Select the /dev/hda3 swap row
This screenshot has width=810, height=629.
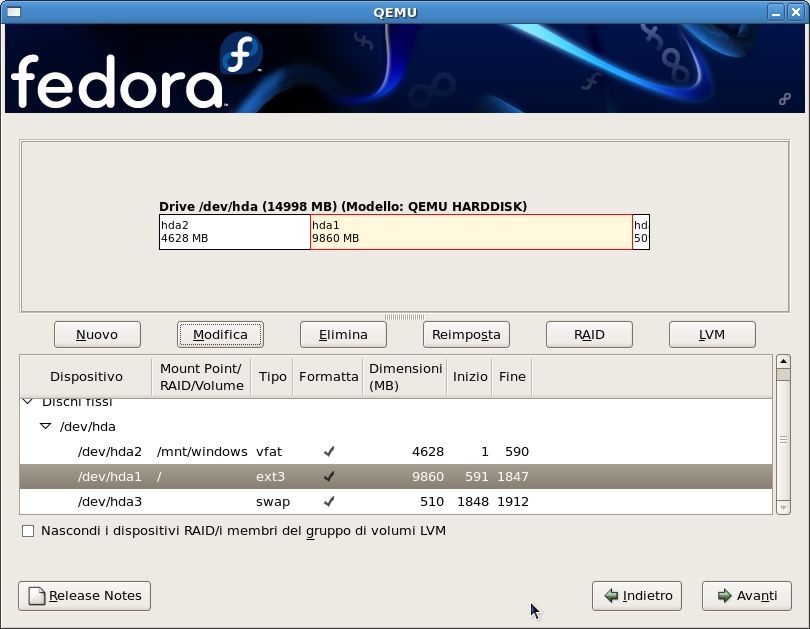point(396,501)
